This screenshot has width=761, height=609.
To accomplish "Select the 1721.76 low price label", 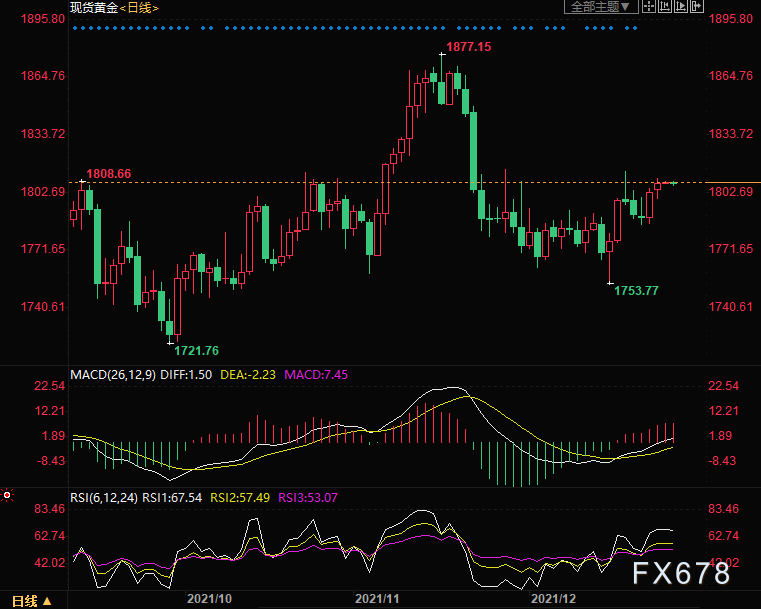I will pos(197,350).
